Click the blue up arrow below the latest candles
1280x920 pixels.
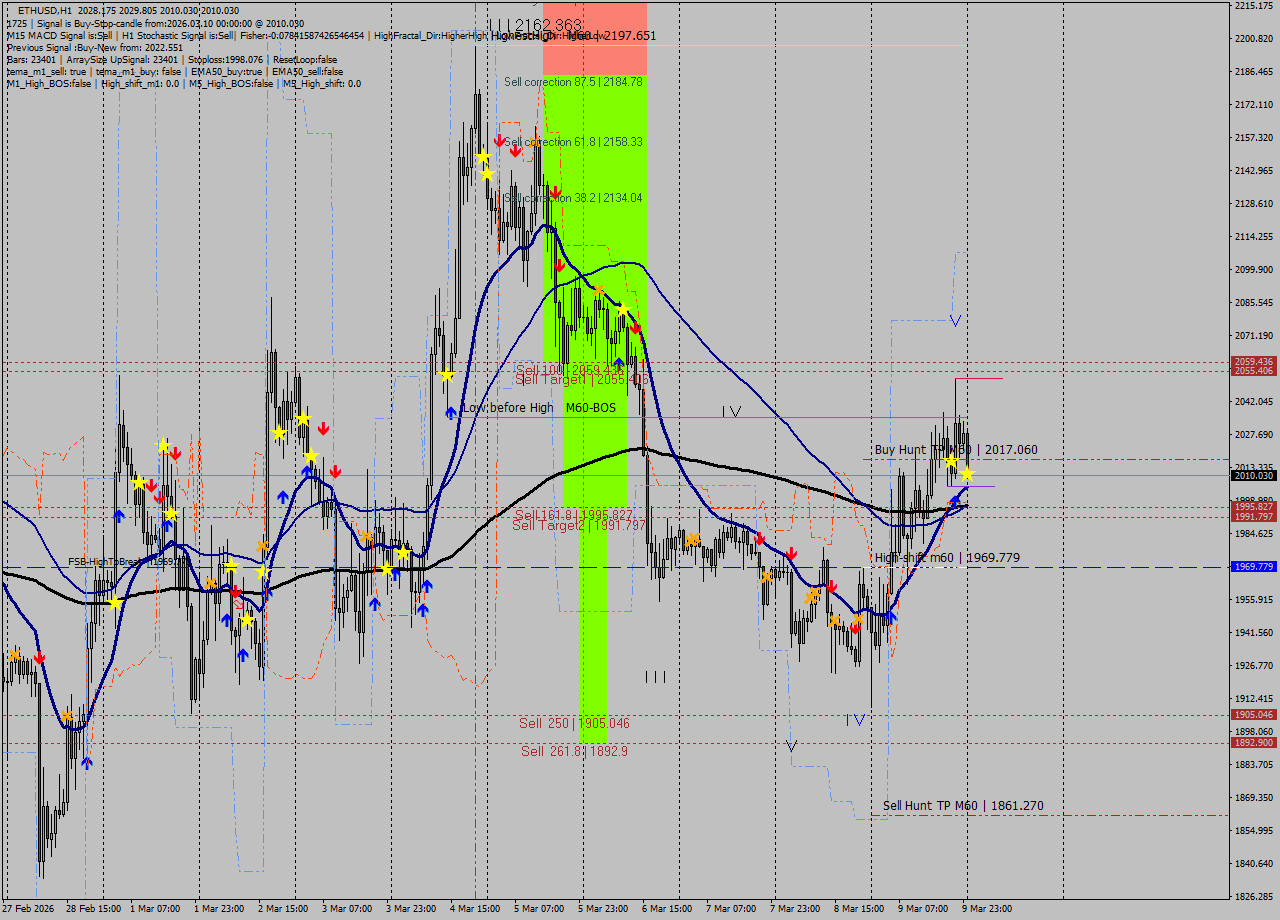pos(956,500)
